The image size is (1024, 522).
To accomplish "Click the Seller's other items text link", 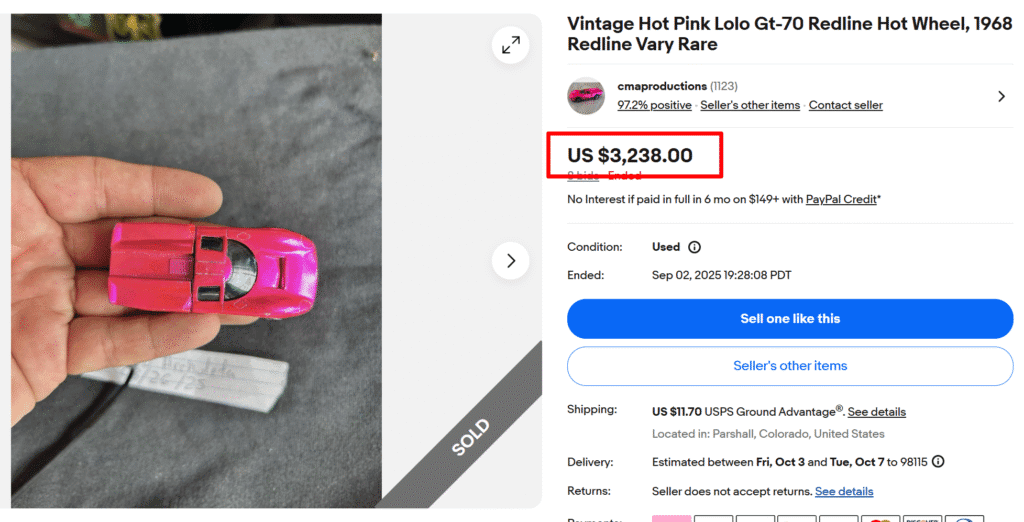I will (750, 105).
